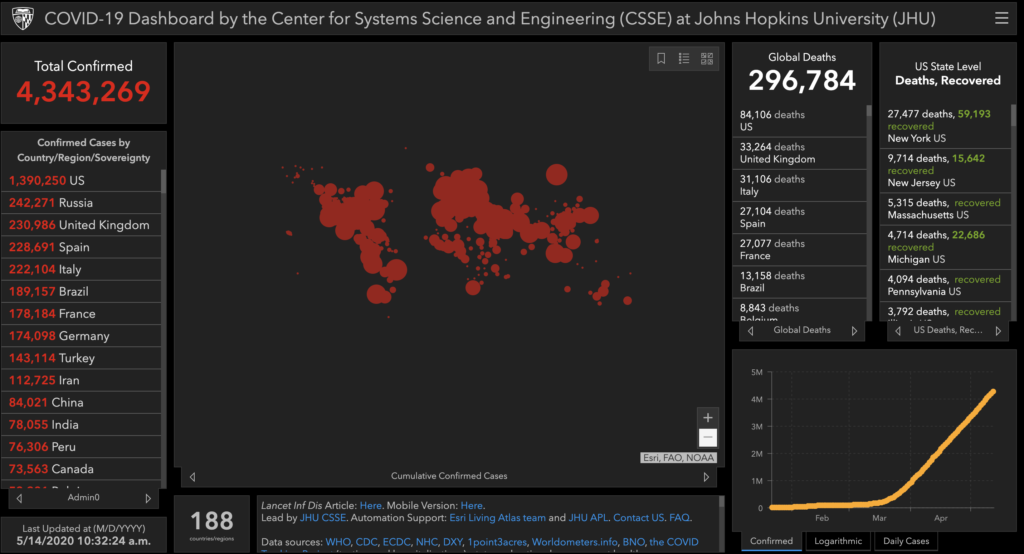Click right arrow beside US Deaths, Rec... pager
The image size is (1024, 554).
[x=998, y=331]
